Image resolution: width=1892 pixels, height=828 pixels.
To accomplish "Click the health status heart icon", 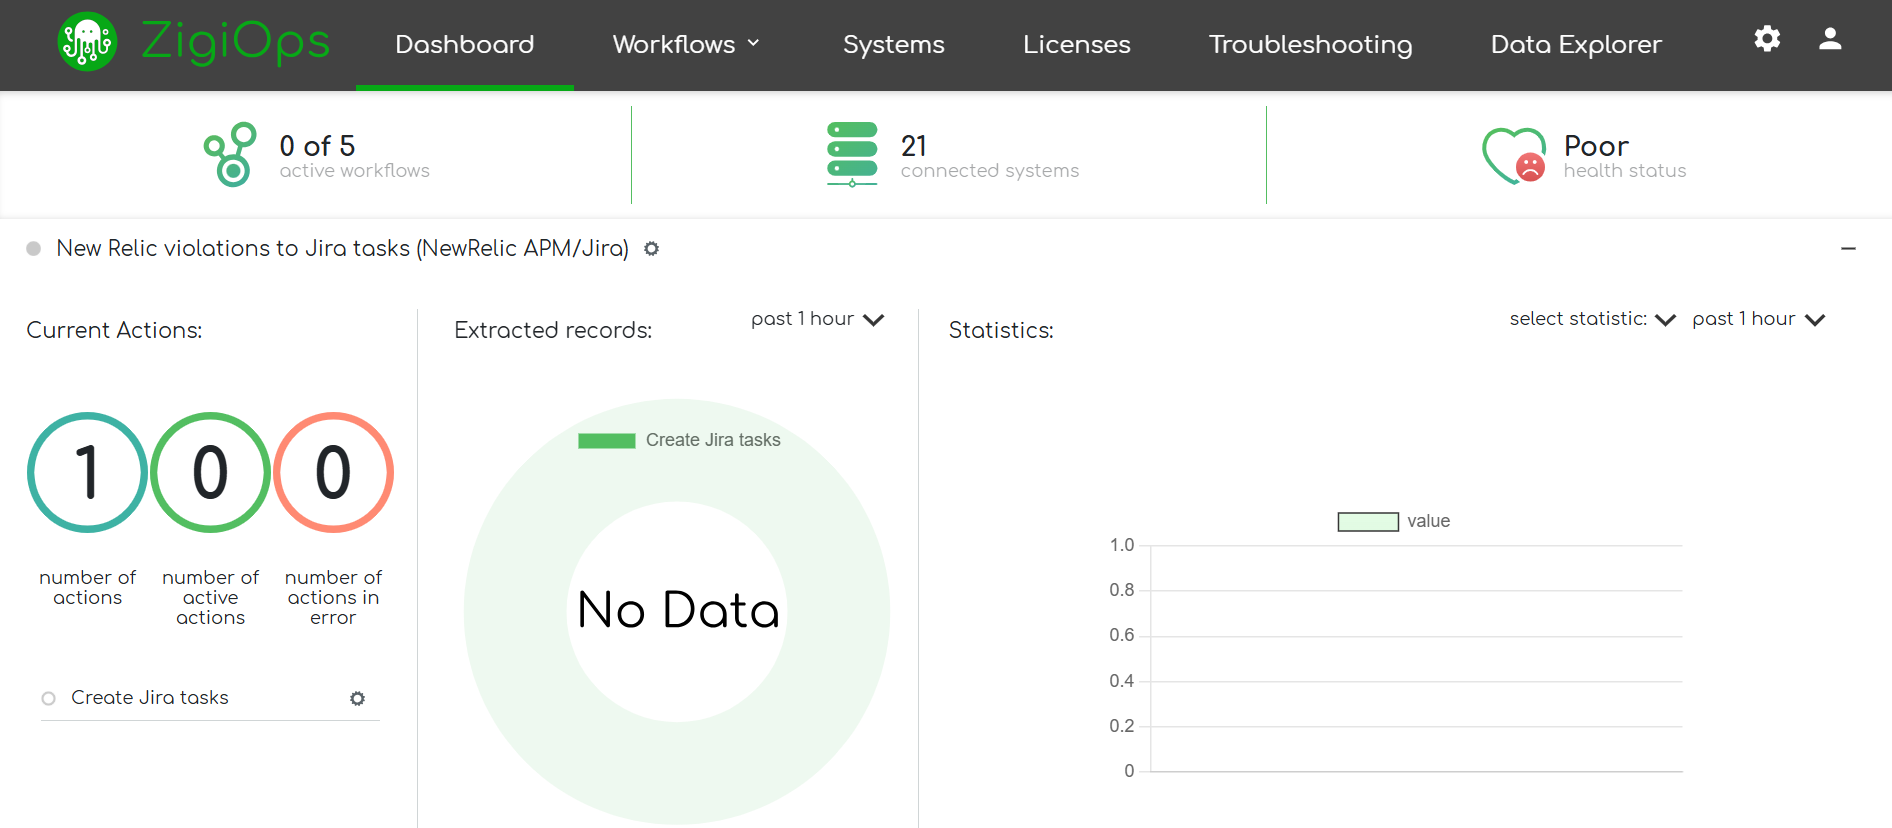I will [1514, 155].
